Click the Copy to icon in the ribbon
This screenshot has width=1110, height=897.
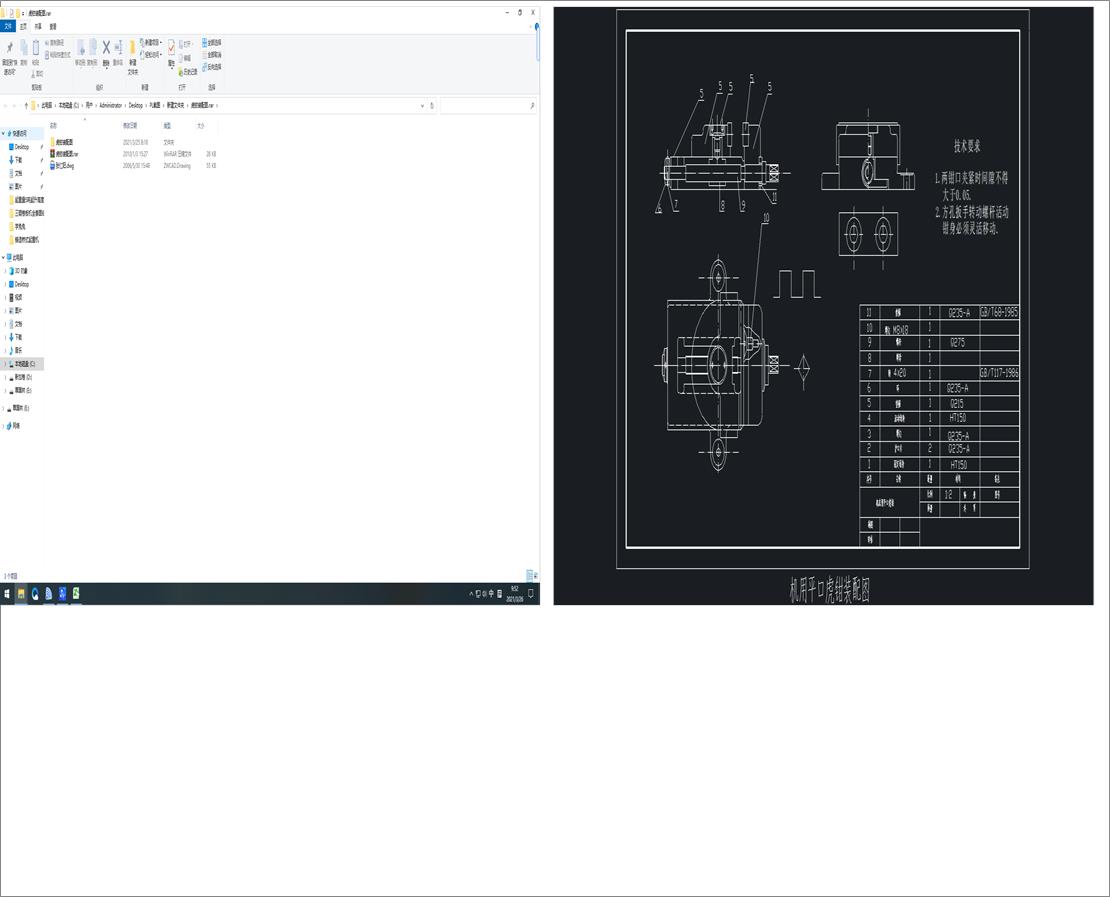pos(92,48)
